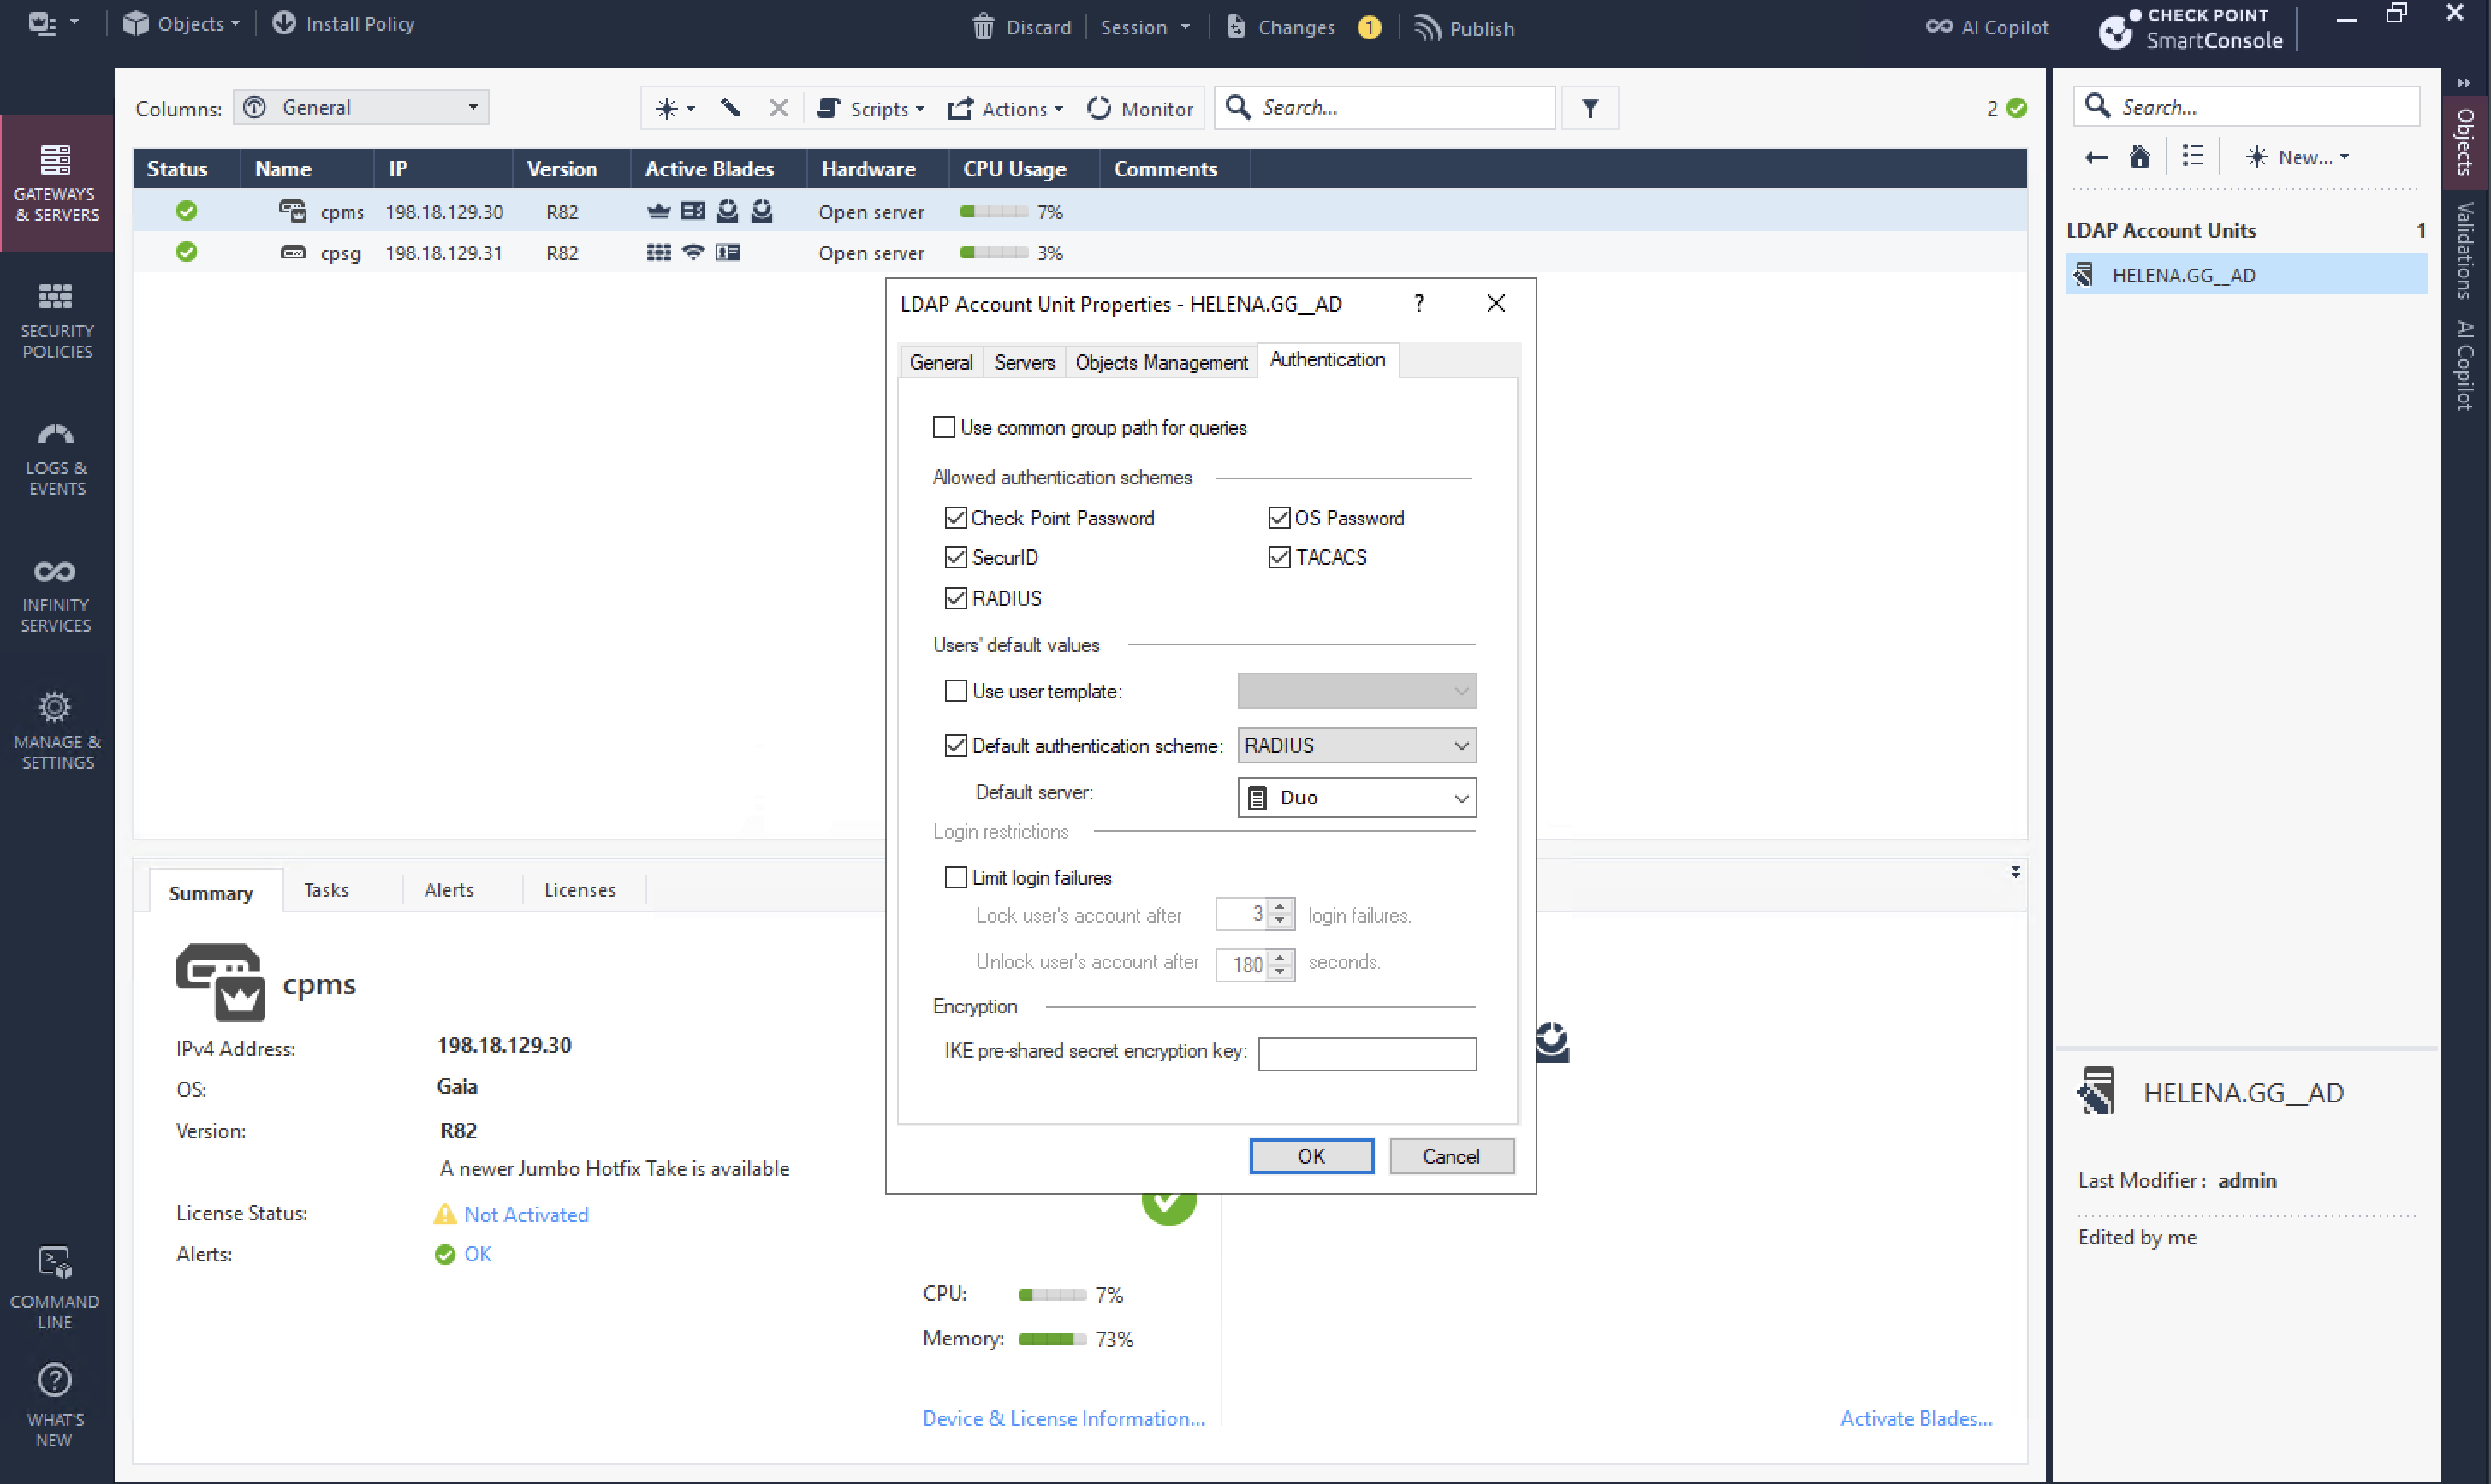Click IKE pre-shared secret key field
The image size is (2491, 1484).
click(1366, 1053)
